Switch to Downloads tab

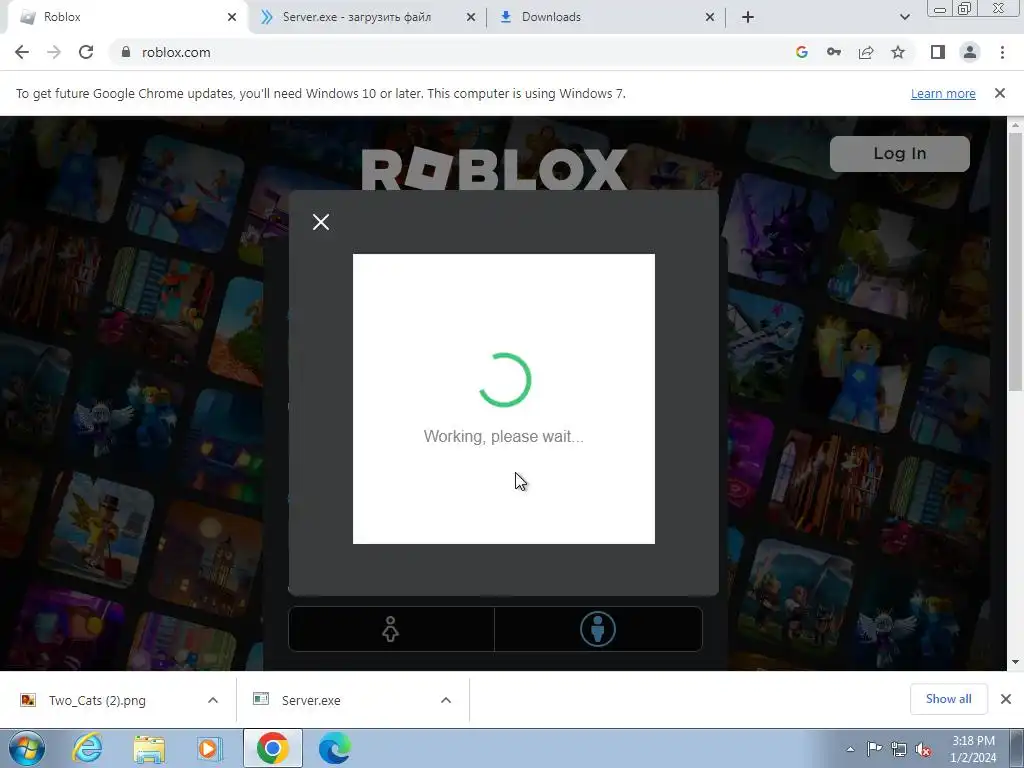[606, 17]
